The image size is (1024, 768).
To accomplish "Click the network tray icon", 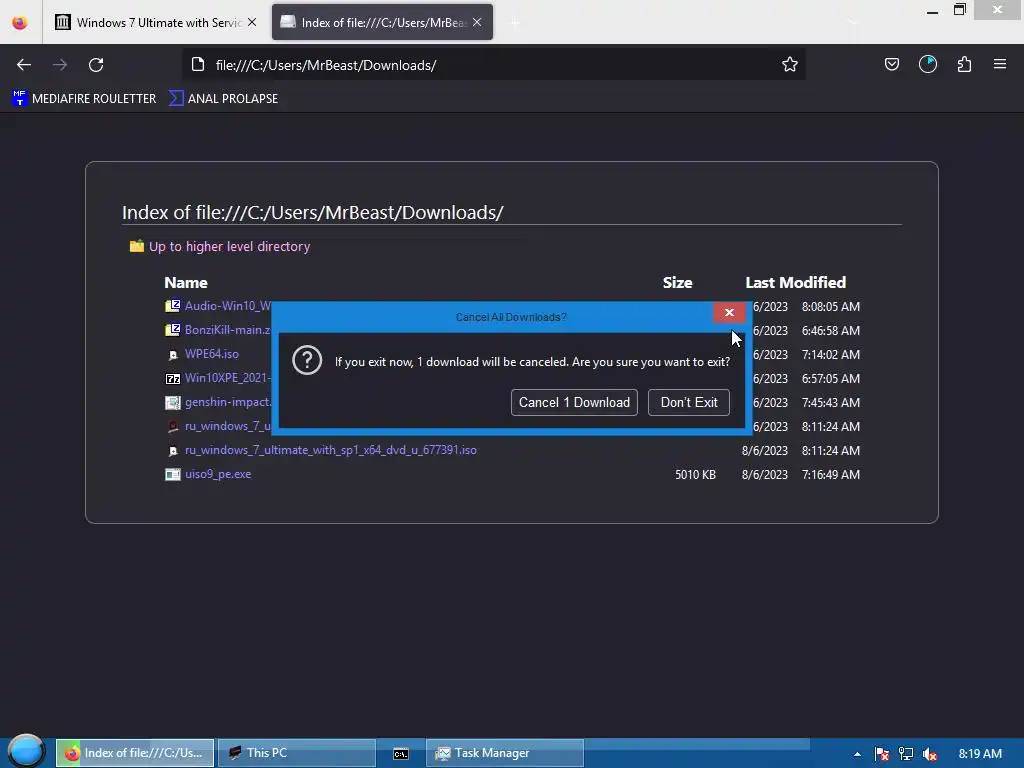I will [906, 754].
